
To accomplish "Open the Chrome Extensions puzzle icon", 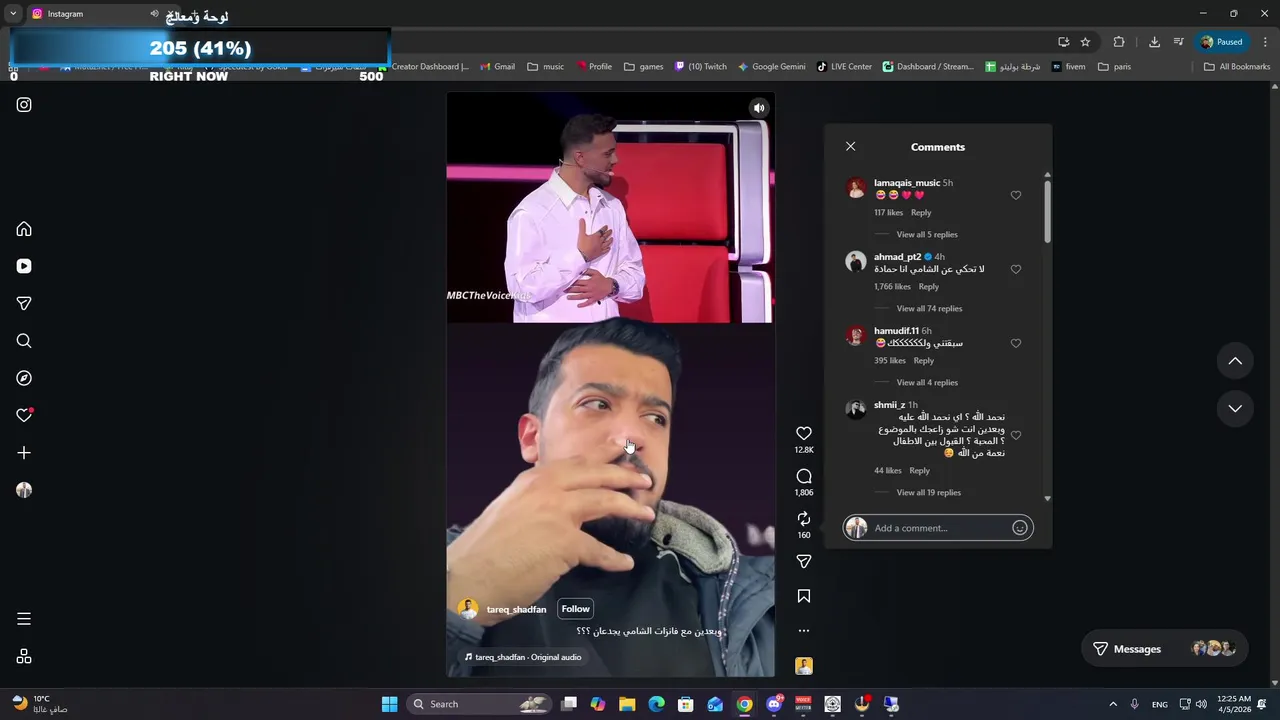I will coord(1119,42).
